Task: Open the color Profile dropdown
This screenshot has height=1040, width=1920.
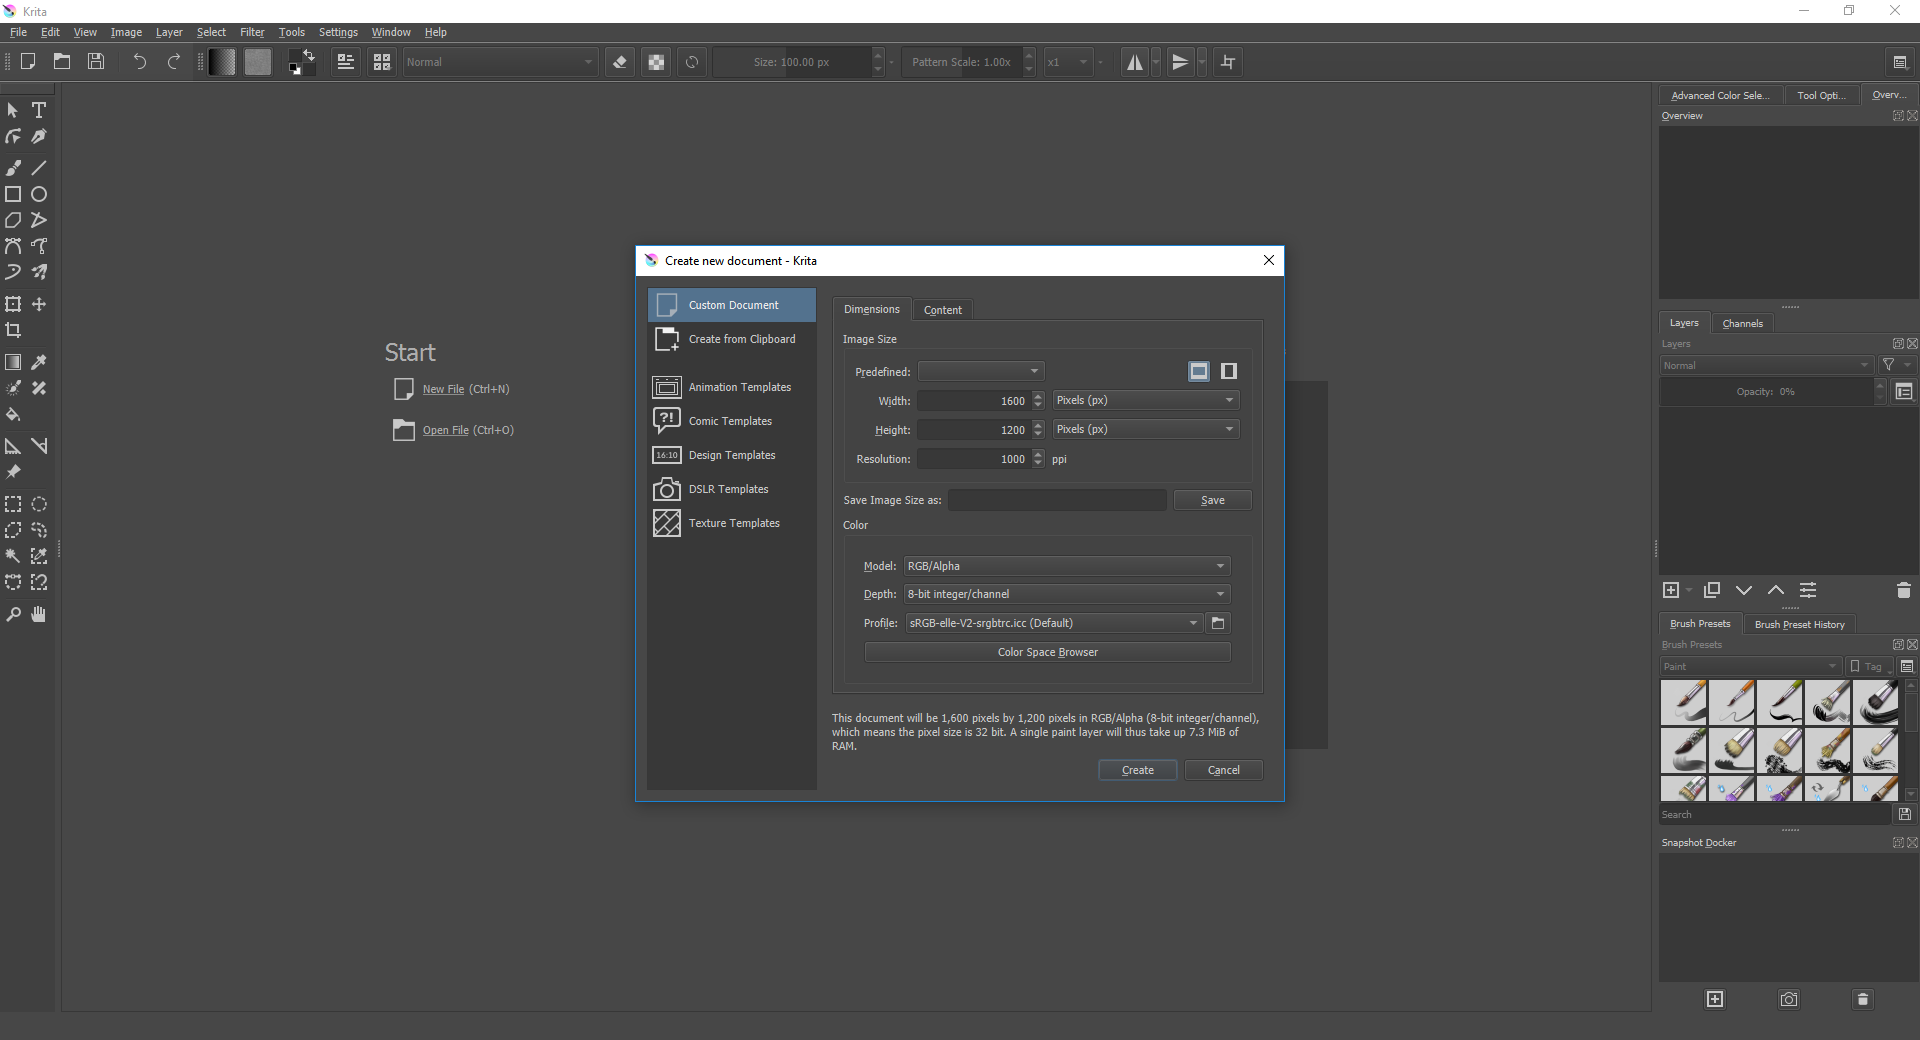Action: pos(1054,623)
